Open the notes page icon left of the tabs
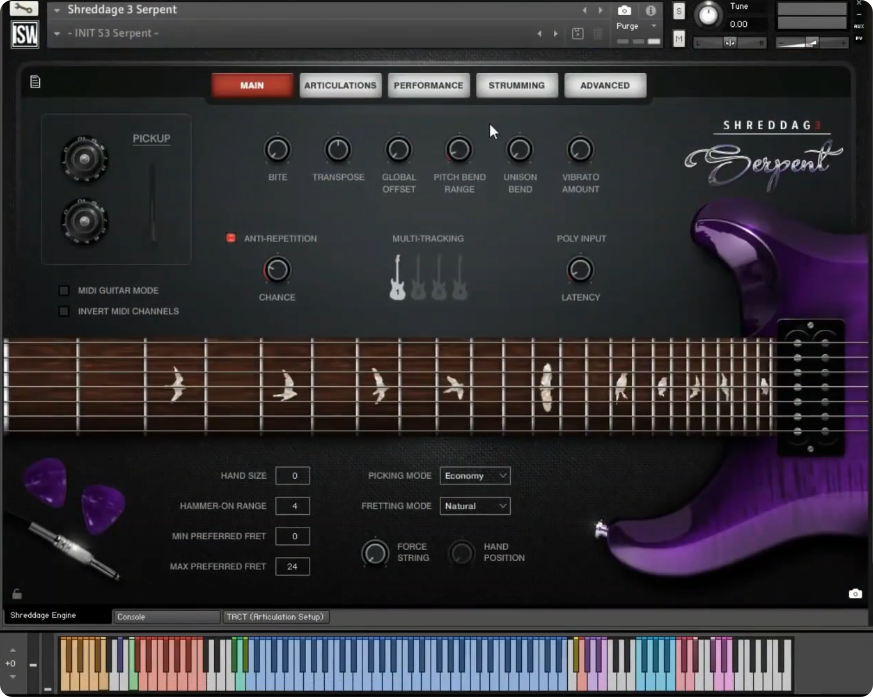Screen dimensions: 873x697 [35, 82]
